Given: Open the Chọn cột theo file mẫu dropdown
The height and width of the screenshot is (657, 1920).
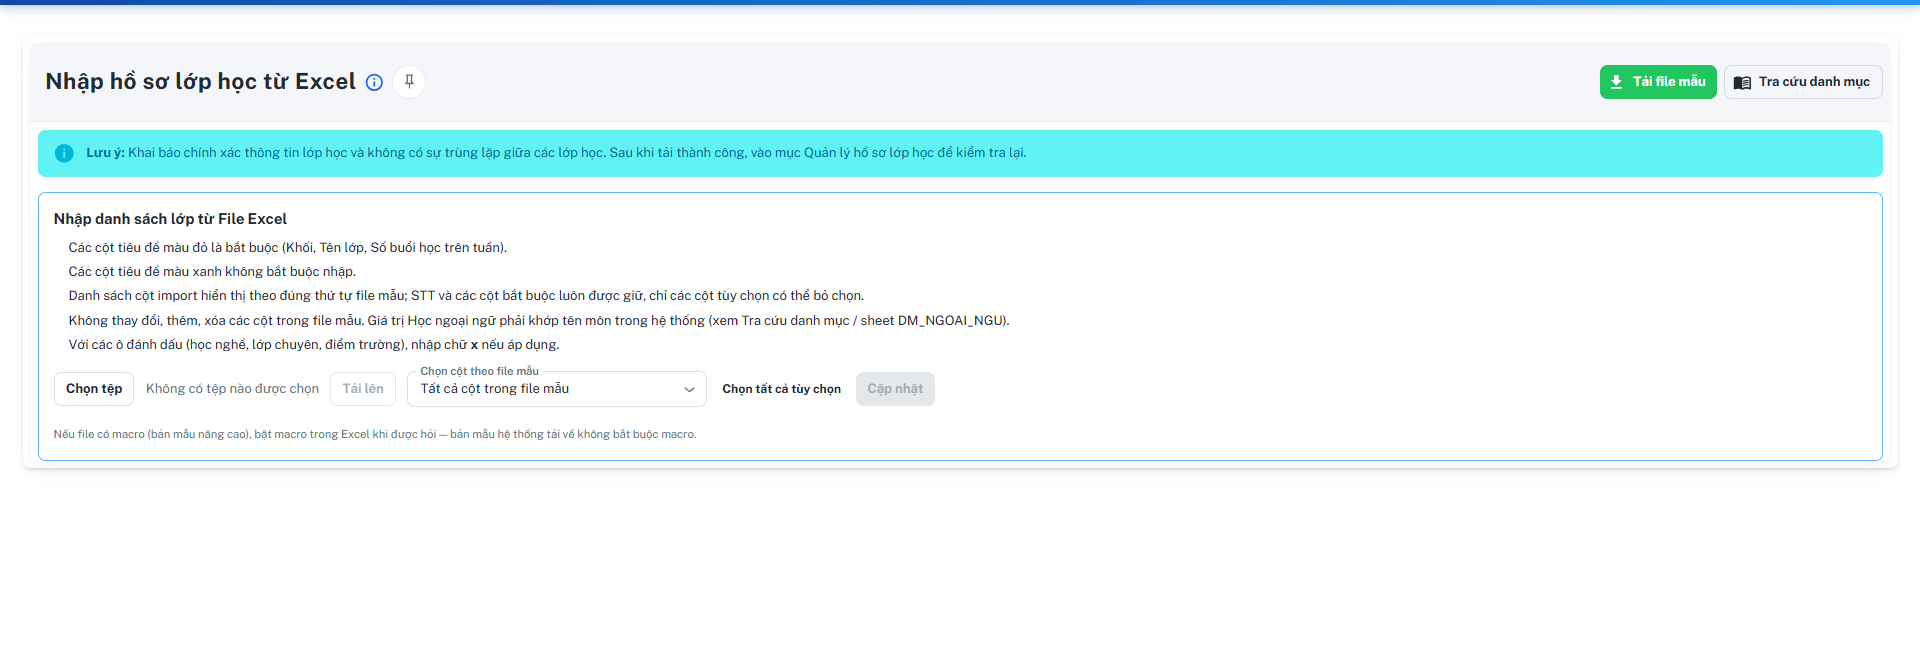Looking at the screenshot, I should (x=557, y=389).
